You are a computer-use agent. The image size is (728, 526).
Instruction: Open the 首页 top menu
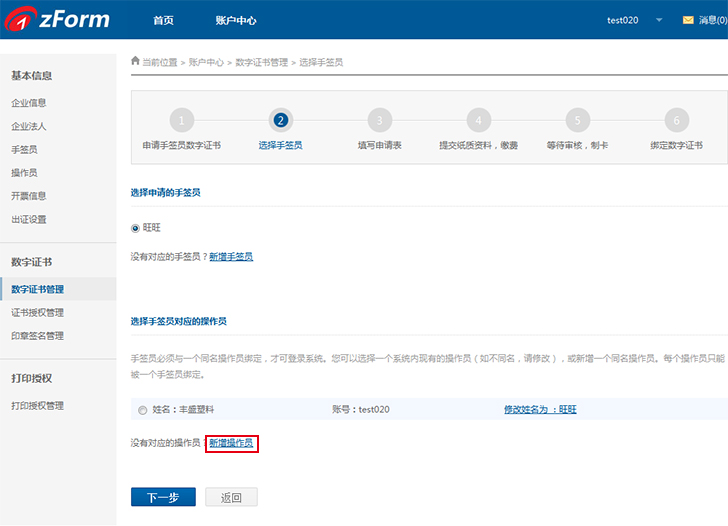click(x=163, y=20)
